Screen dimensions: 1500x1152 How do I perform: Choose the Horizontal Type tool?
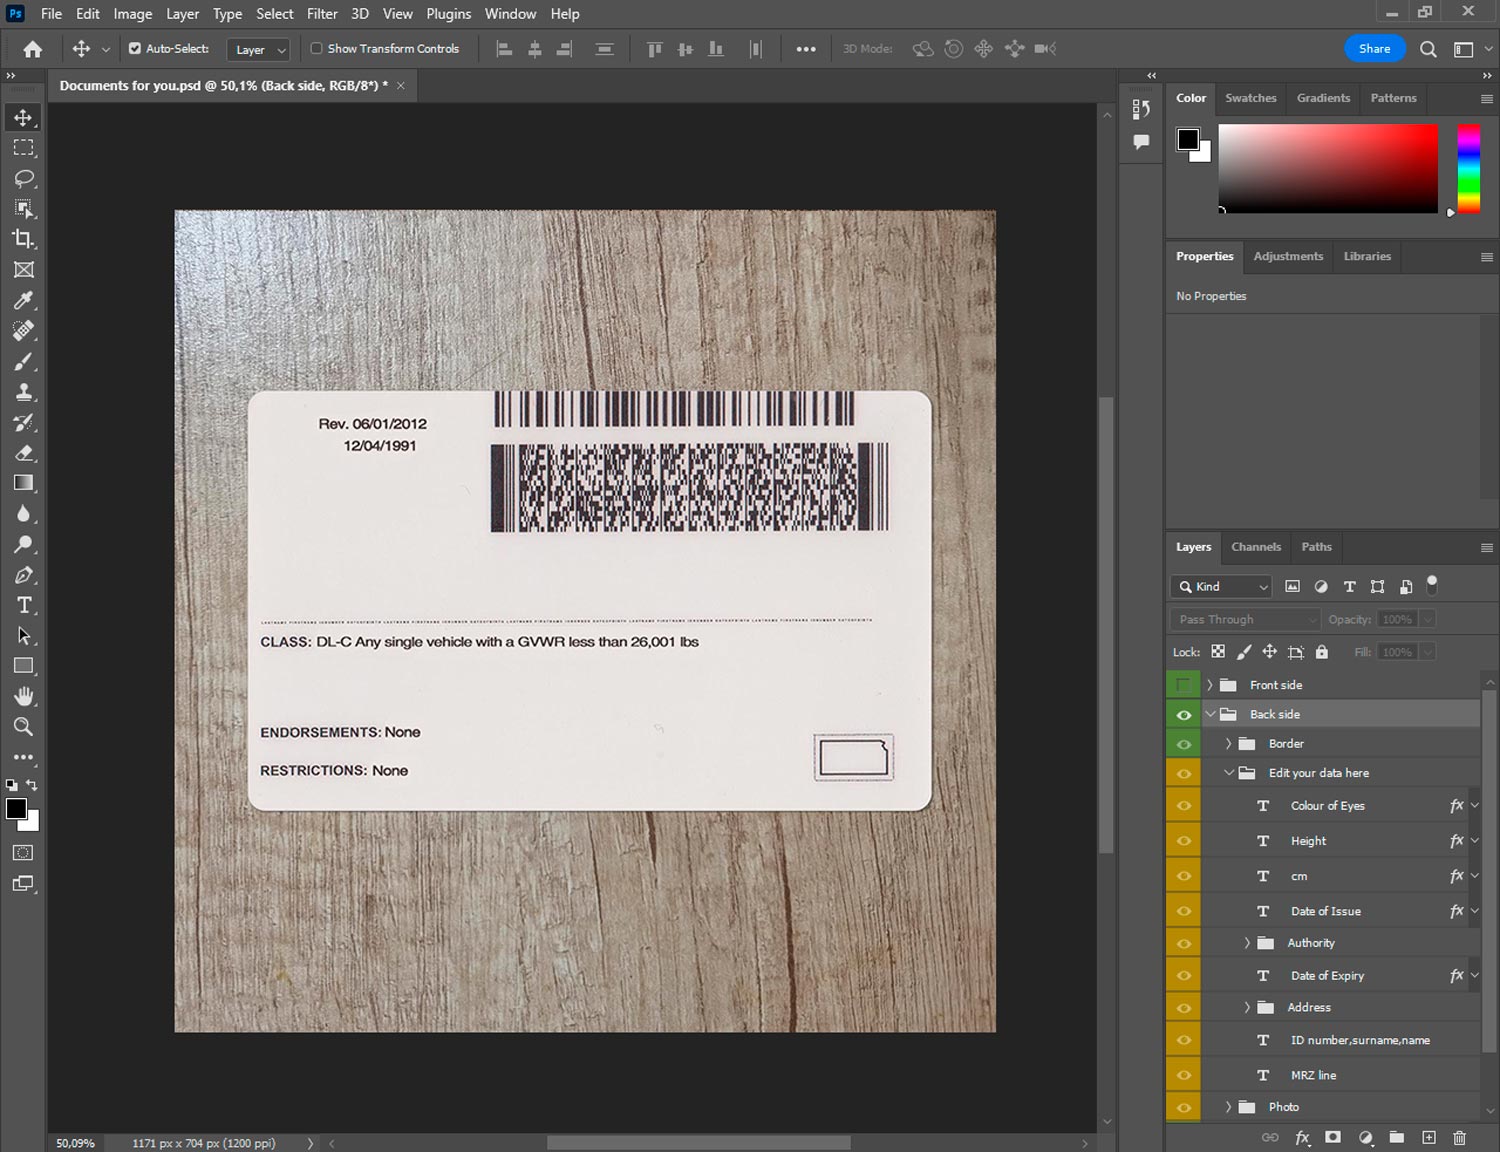24,605
